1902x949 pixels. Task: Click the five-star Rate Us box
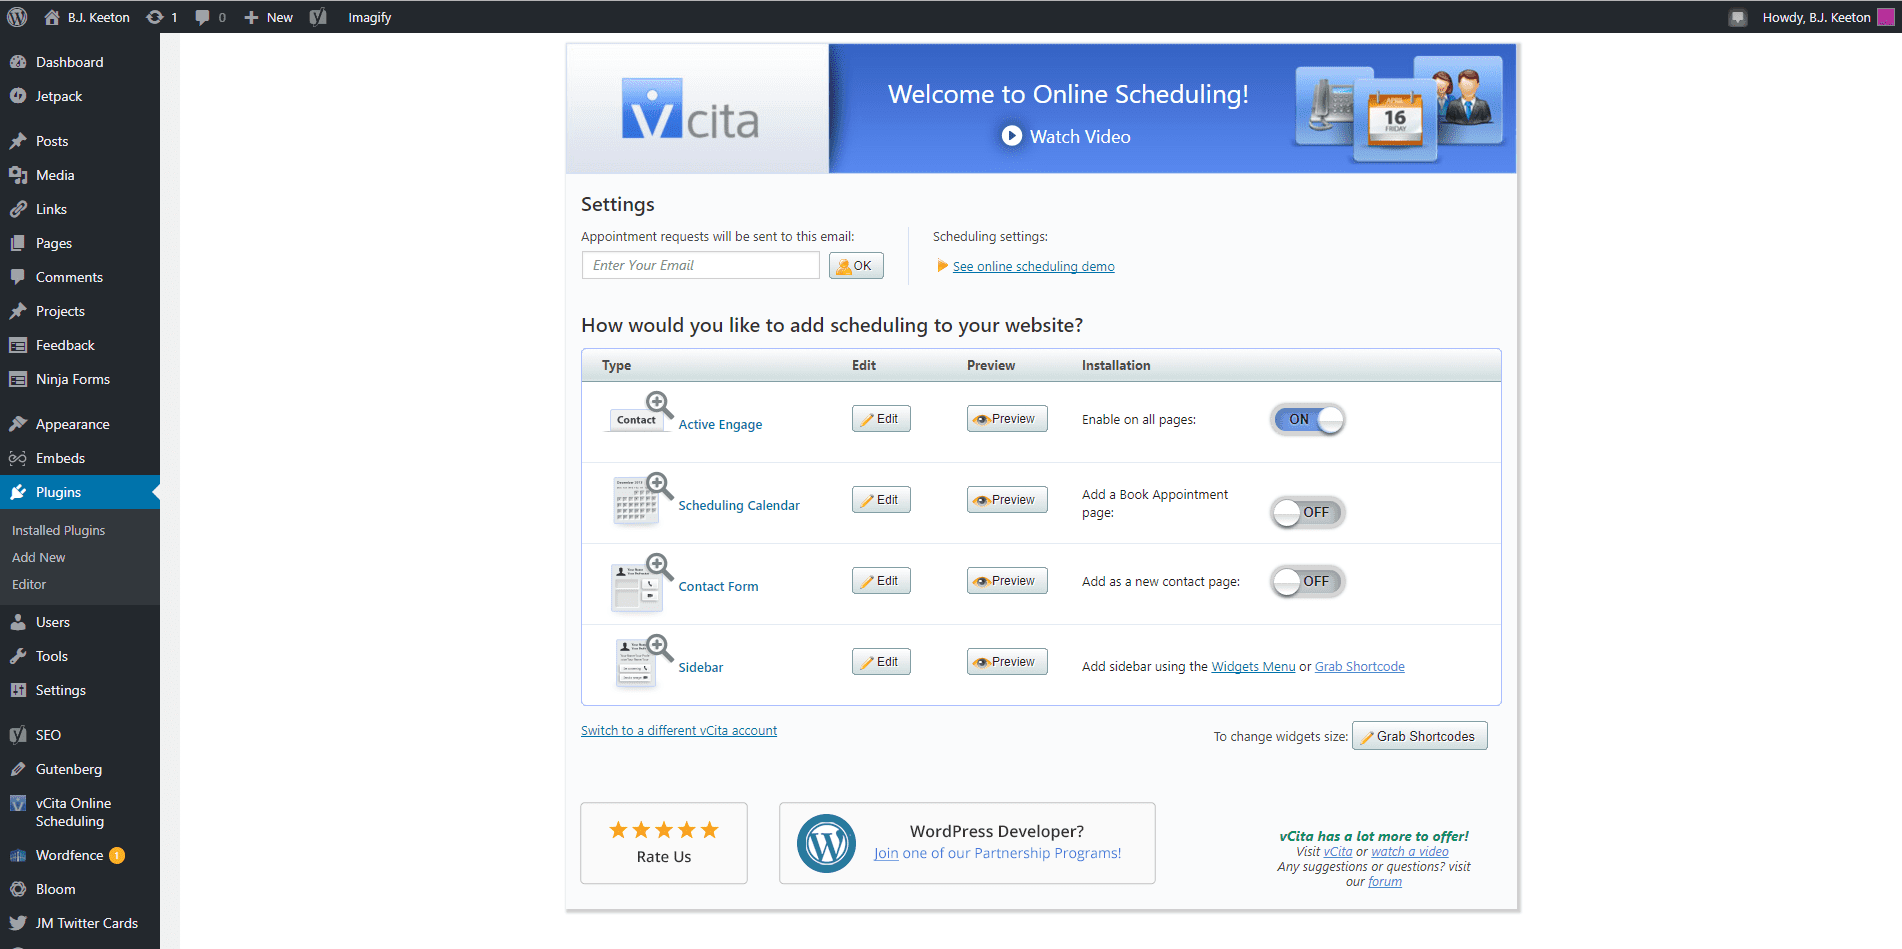(x=664, y=843)
